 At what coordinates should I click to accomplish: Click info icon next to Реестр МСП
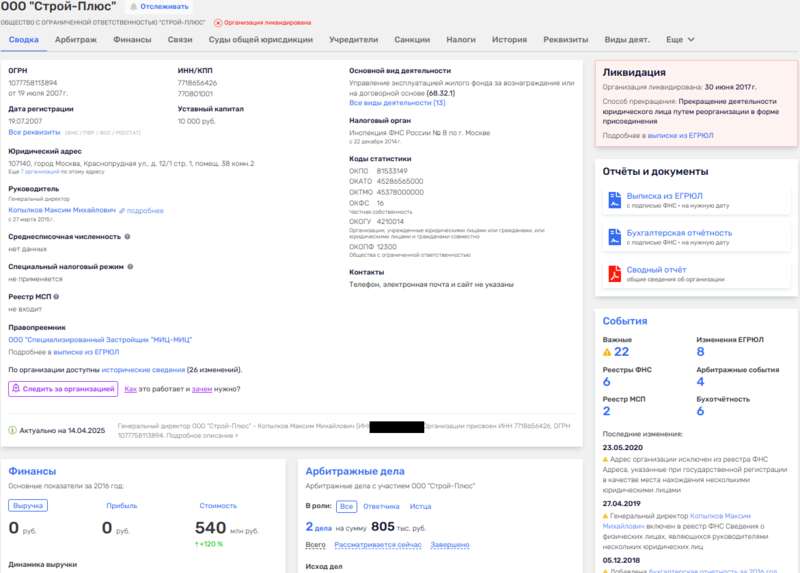[x=56, y=297]
